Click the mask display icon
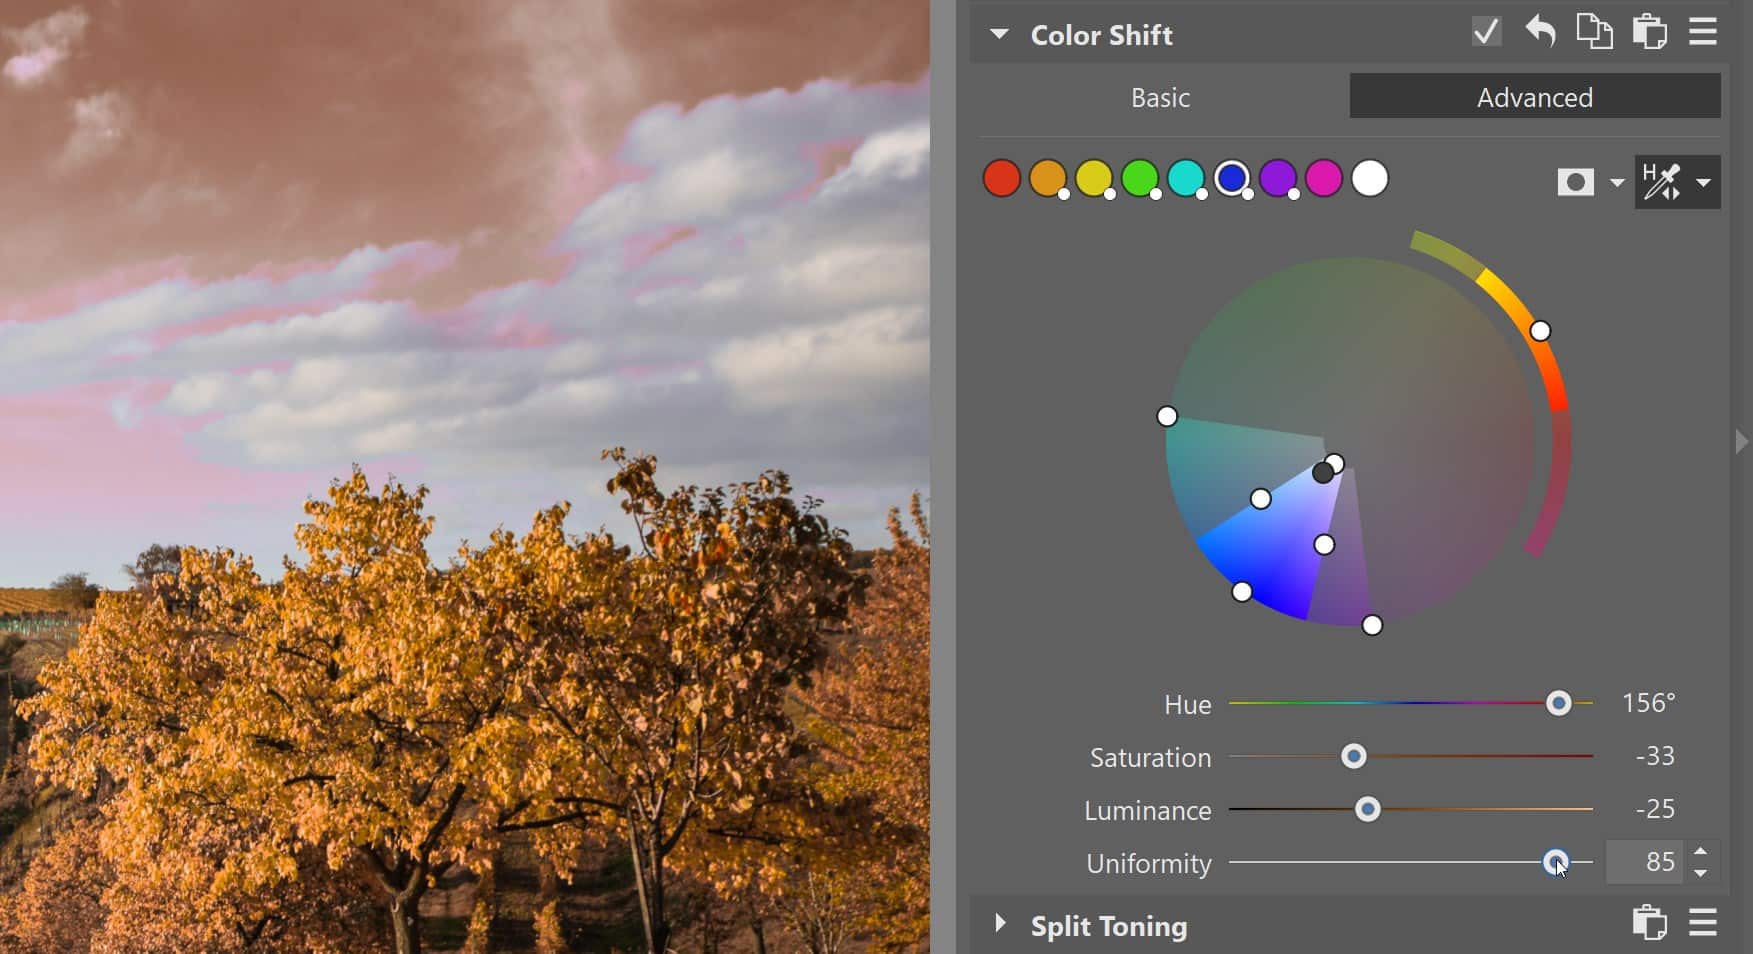The width and height of the screenshot is (1753, 954). point(1575,182)
